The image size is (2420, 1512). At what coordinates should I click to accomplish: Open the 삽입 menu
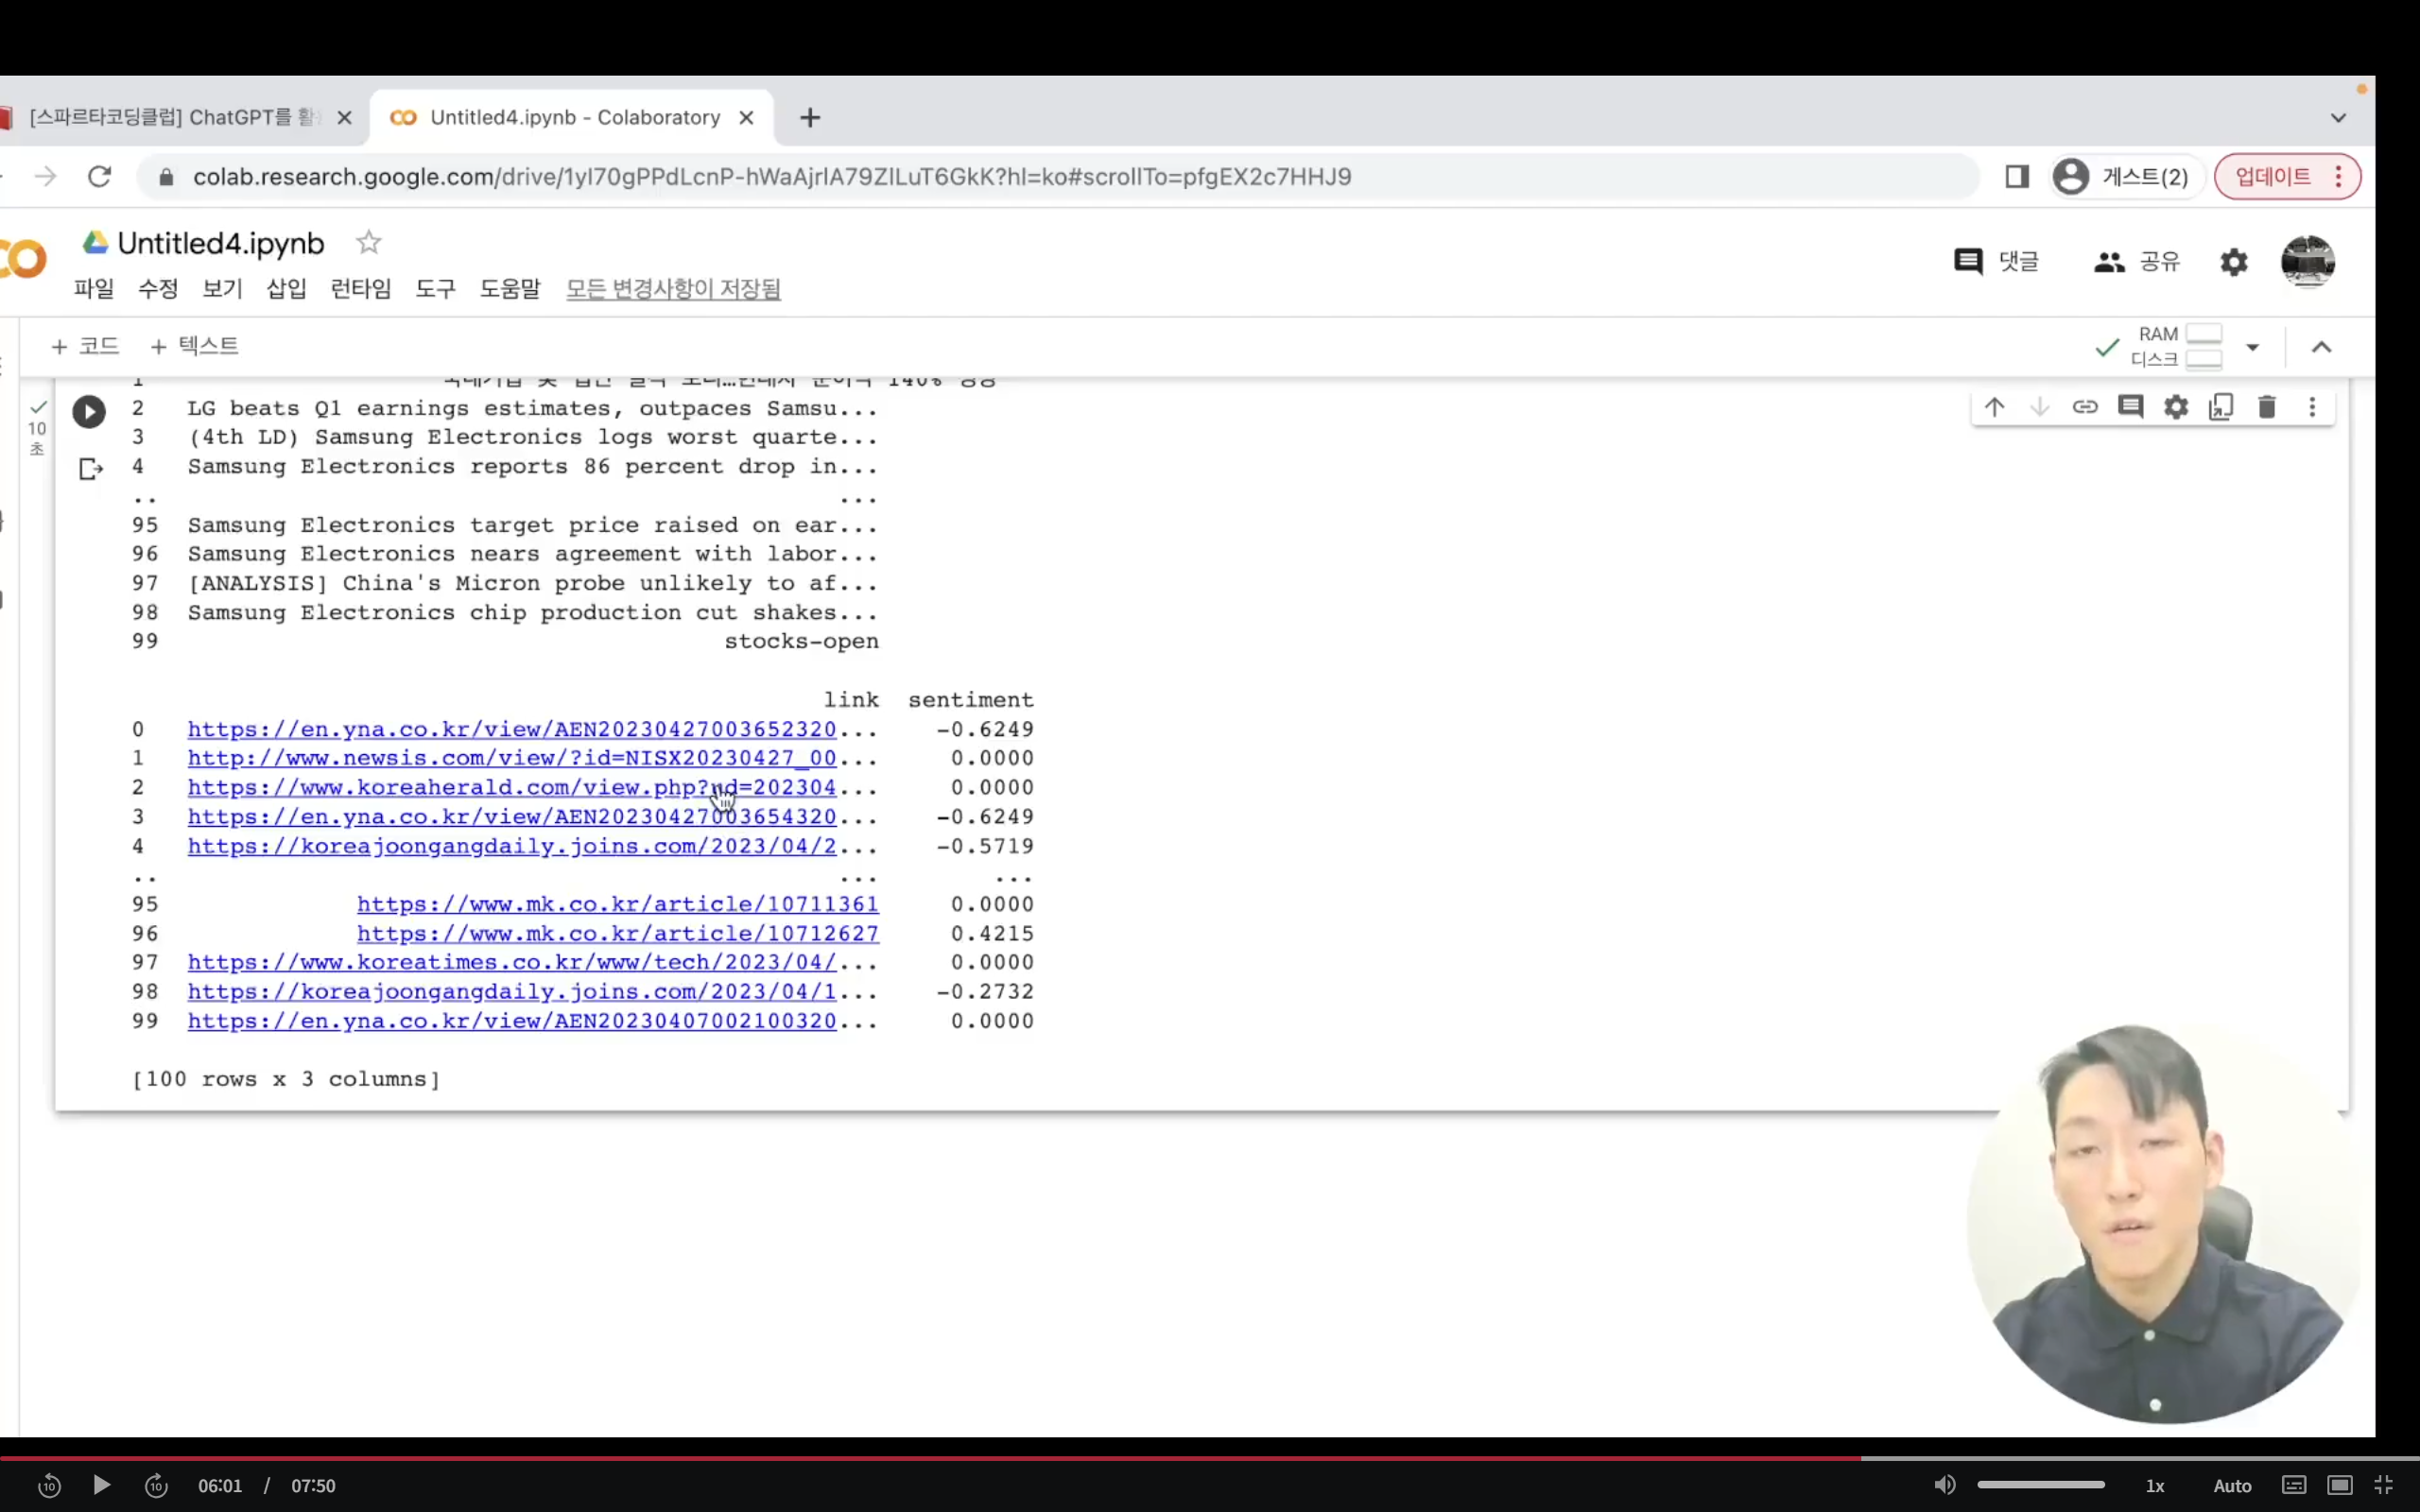286,289
